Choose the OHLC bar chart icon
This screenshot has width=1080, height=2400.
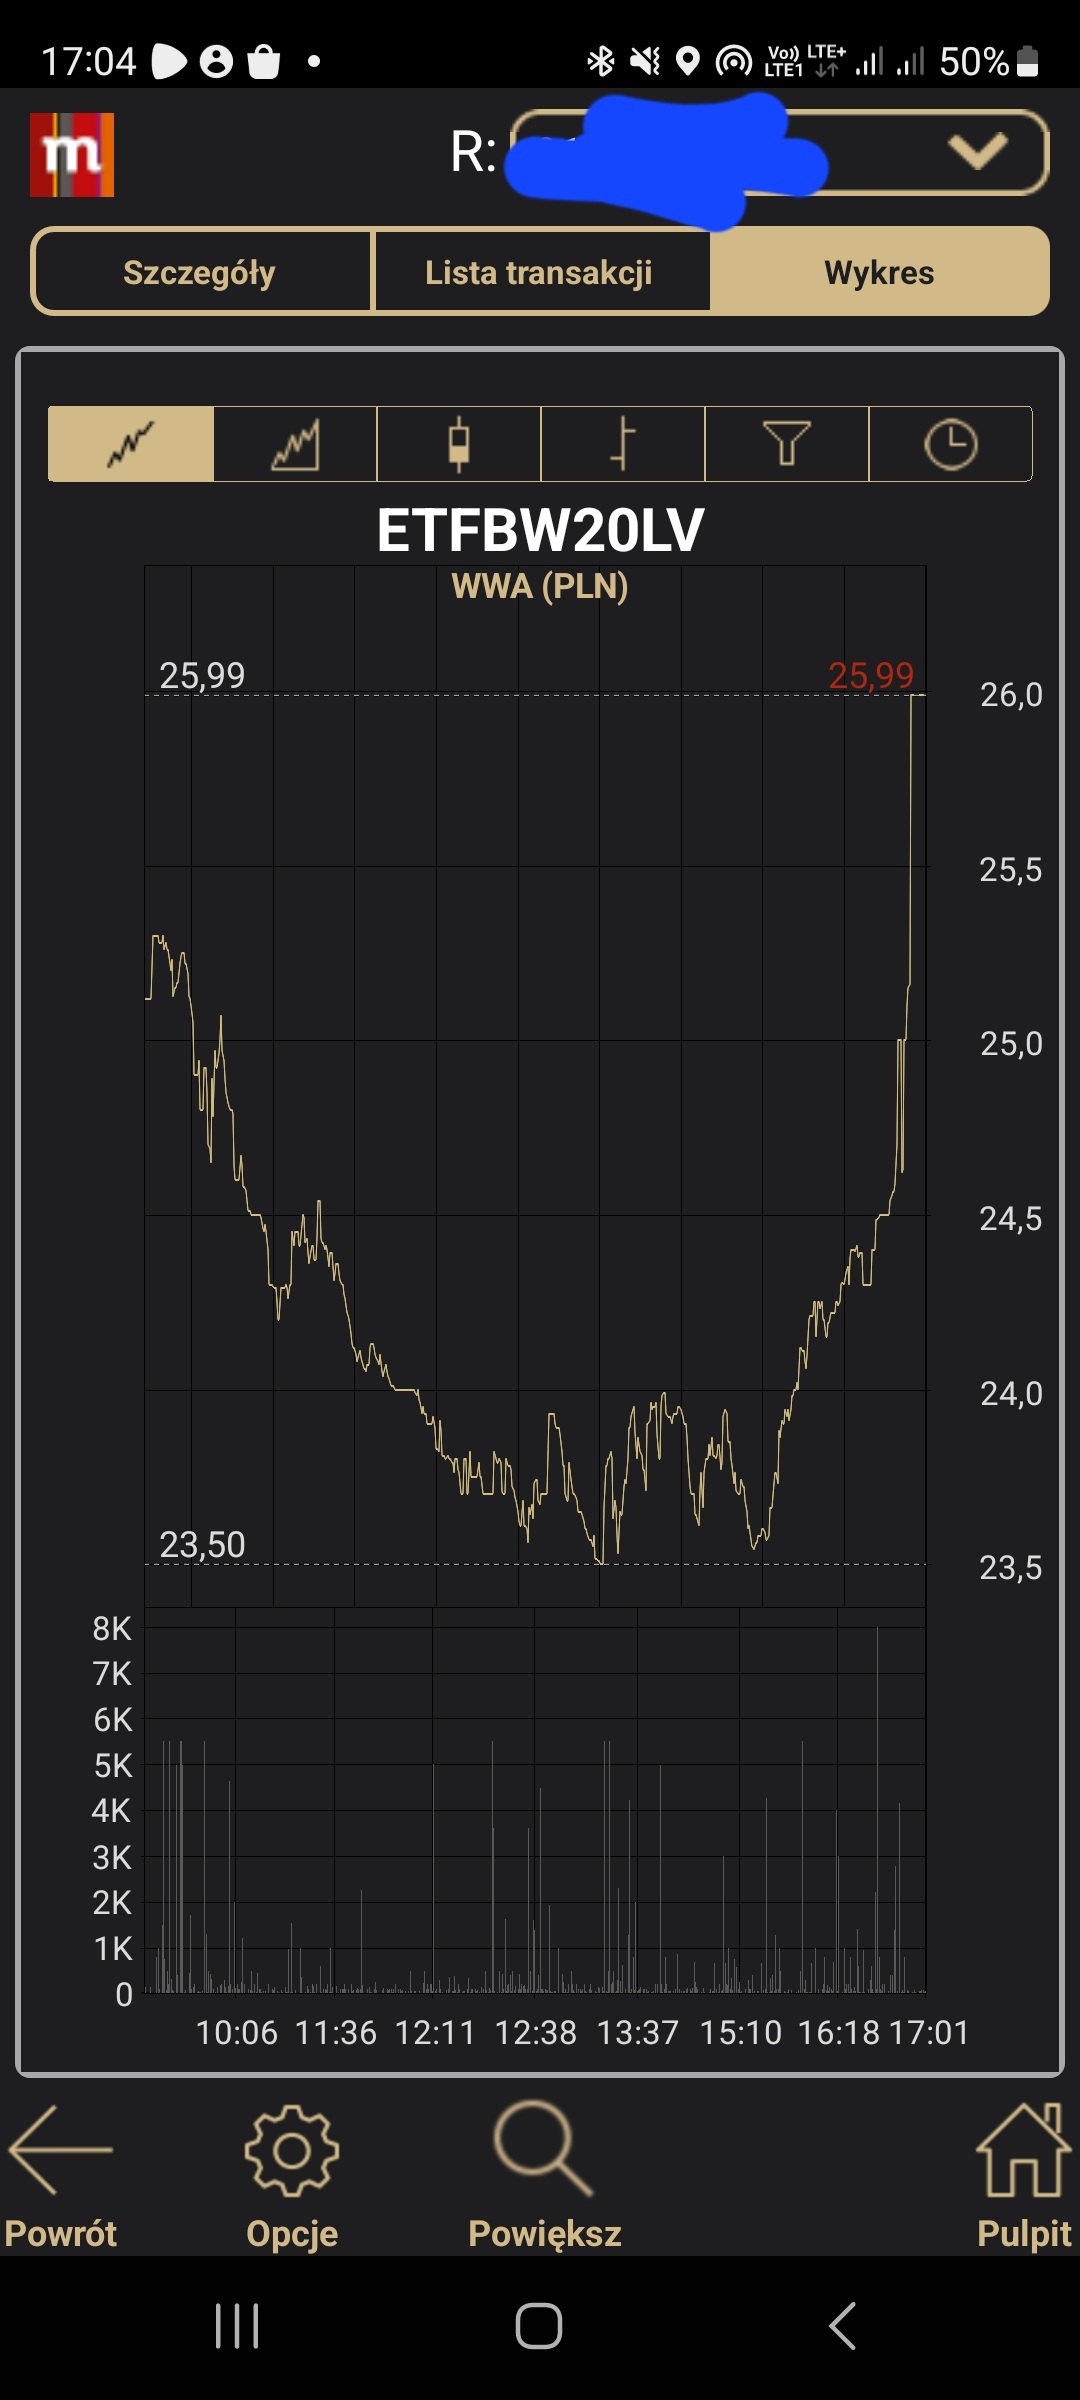click(623, 444)
